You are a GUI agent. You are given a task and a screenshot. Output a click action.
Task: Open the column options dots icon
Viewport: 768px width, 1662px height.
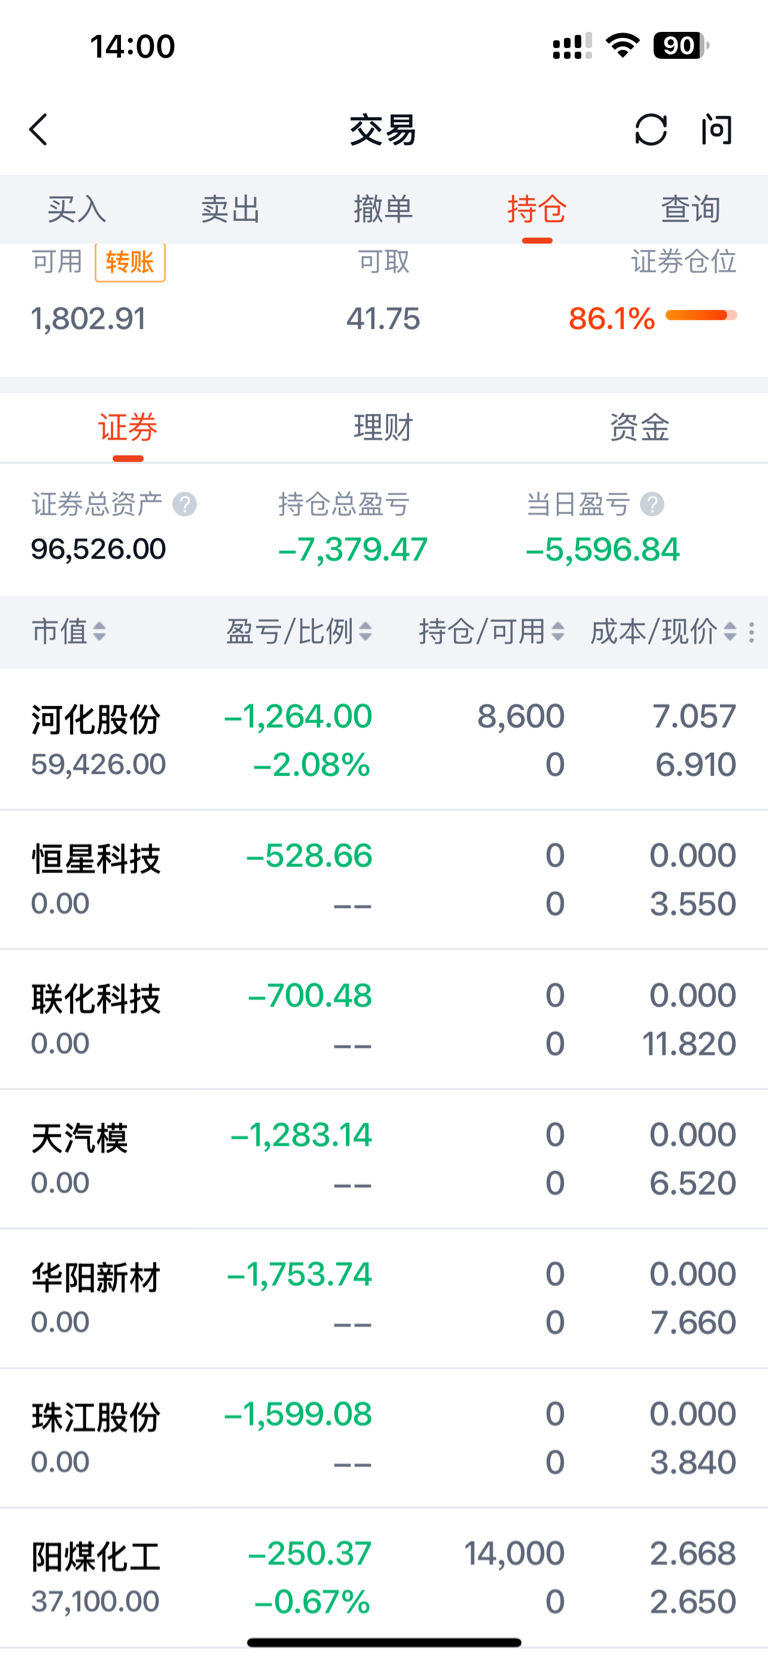point(752,632)
